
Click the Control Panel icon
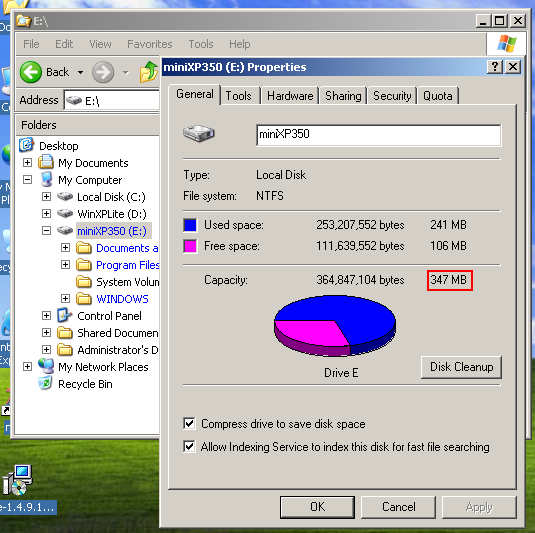64,315
